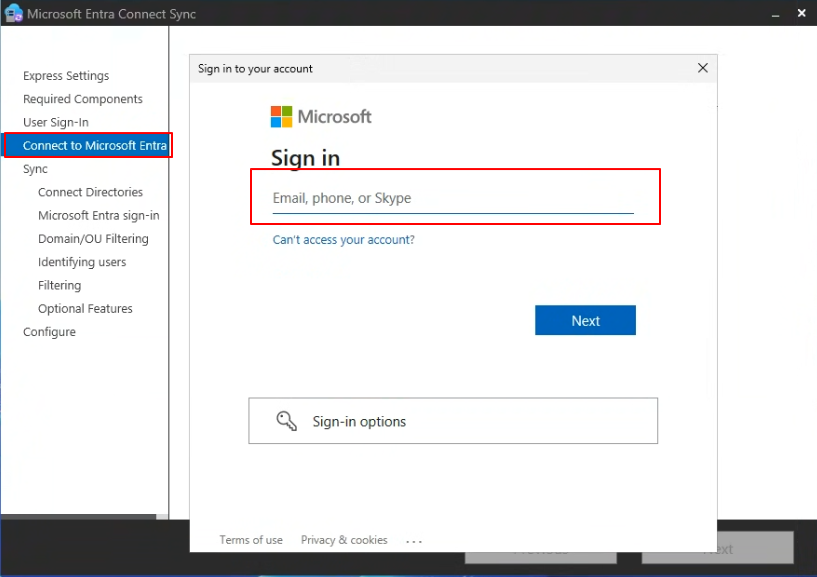Open the three-dots more options in footer
The height and width of the screenshot is (577, 817).
pos(414,541)
